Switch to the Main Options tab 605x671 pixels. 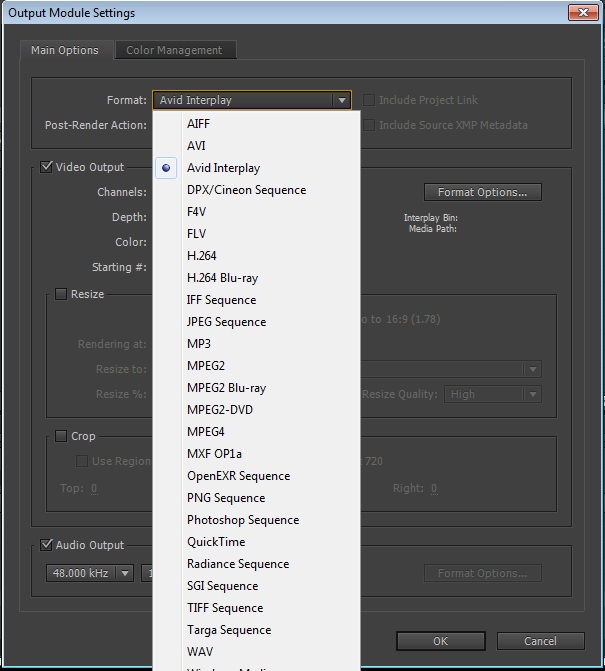(x=65, y=50)
